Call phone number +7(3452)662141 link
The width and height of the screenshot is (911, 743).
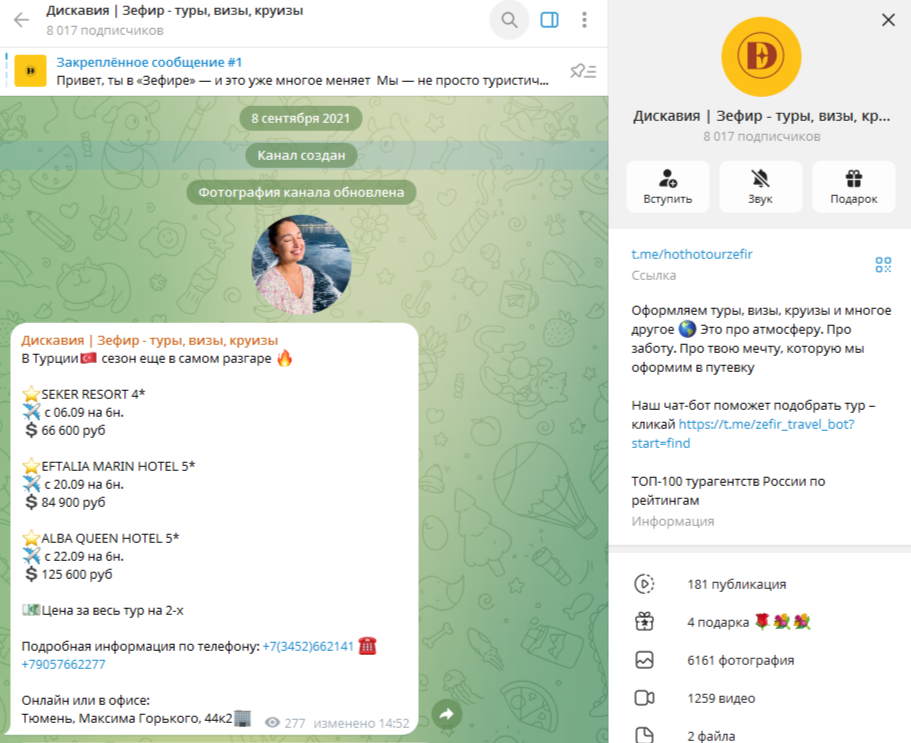tap(308, 646)
